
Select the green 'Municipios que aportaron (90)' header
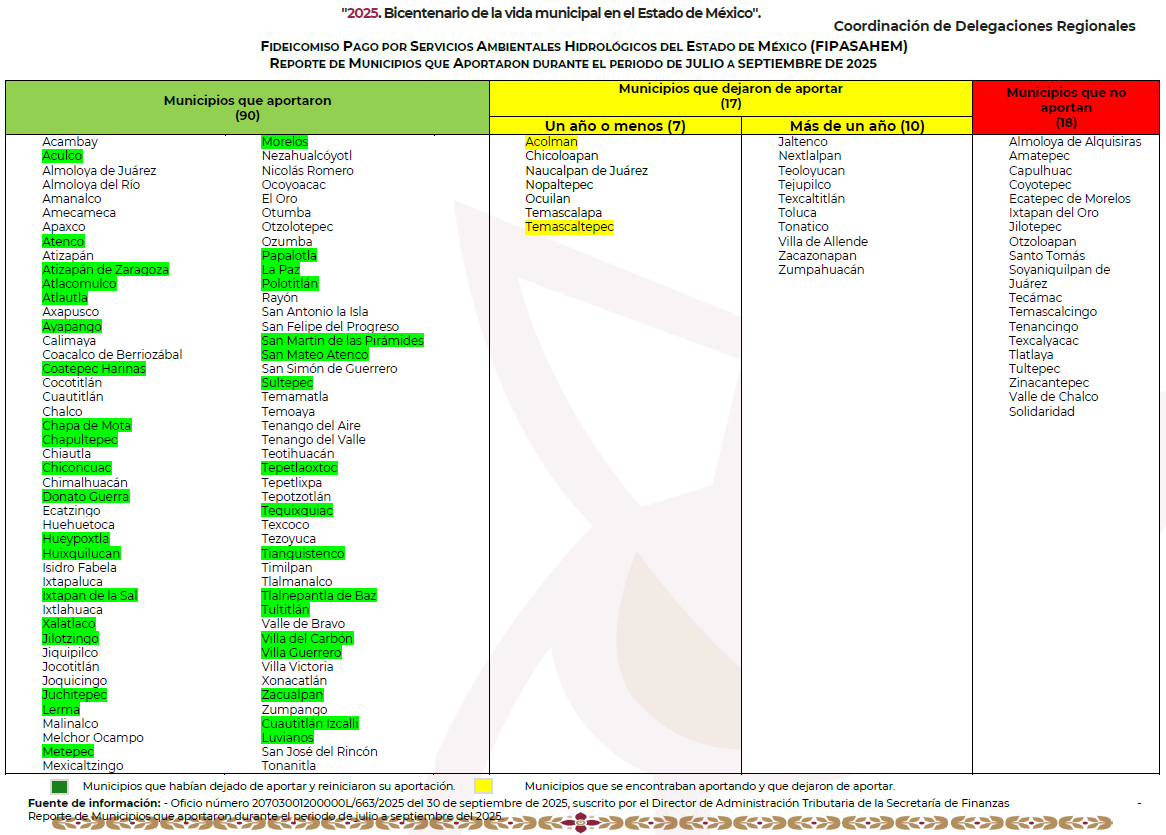click(x=247, y=108)
